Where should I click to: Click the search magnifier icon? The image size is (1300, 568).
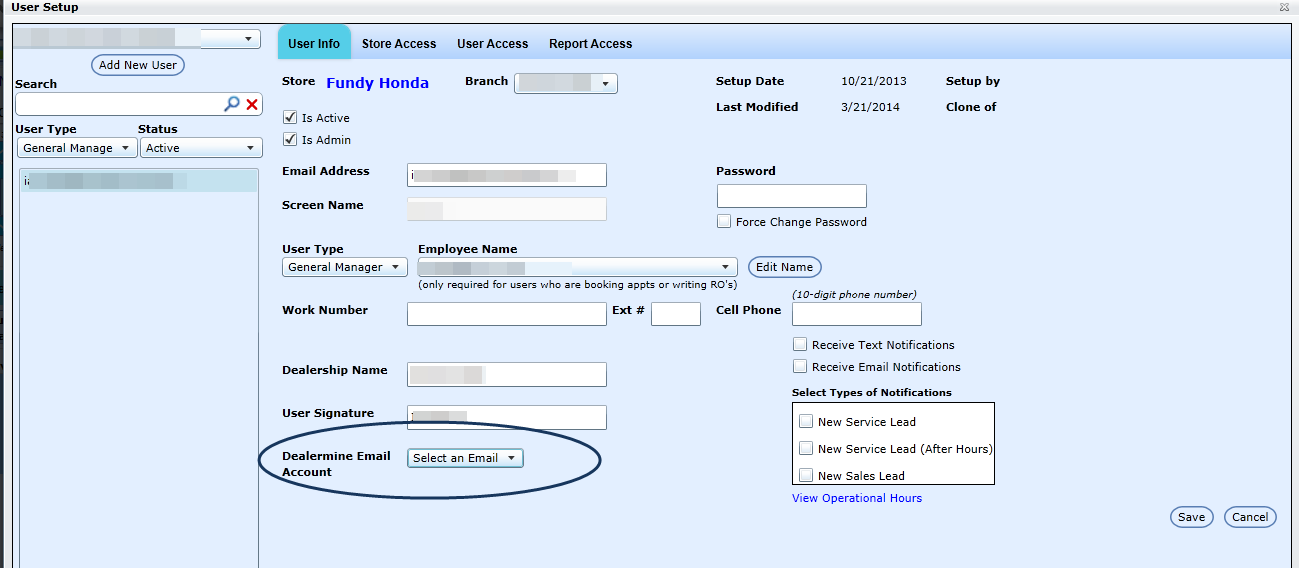232,104
